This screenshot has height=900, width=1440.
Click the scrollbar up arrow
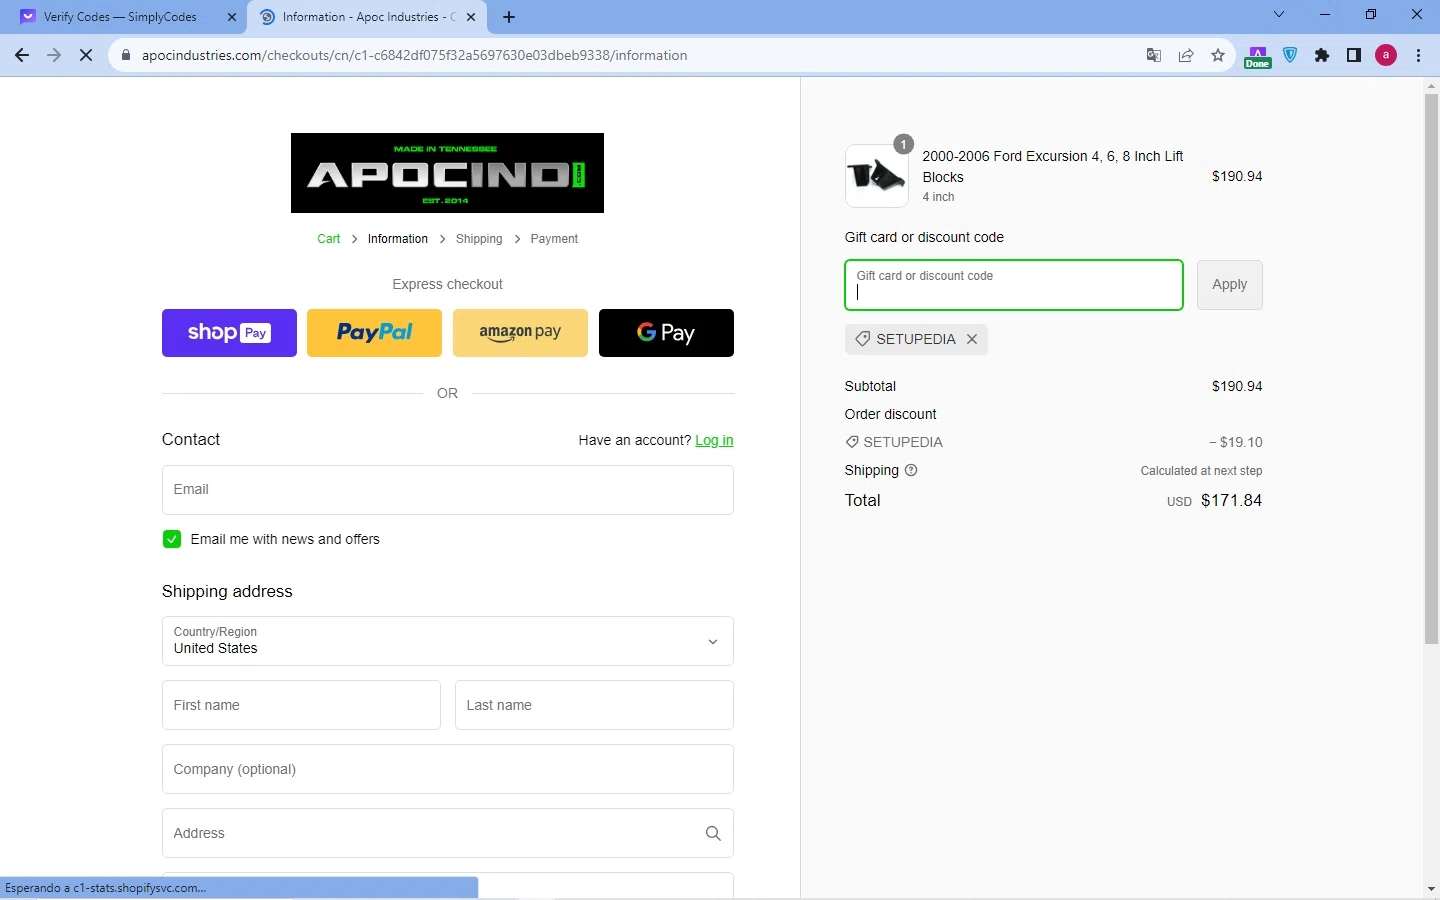[1431, 86]
